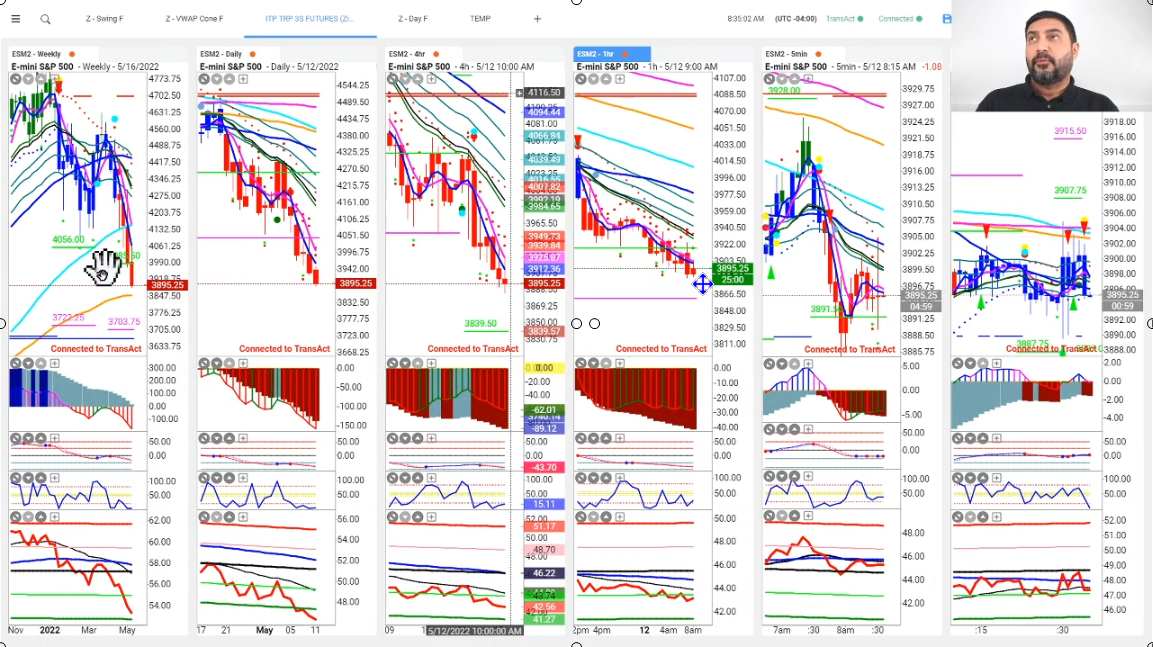Image resolution: width=1153 pixels, height=647 pixels.
Task: Switch to the Z - VWAP Cone F tab
Action: (x=194, y=19)
